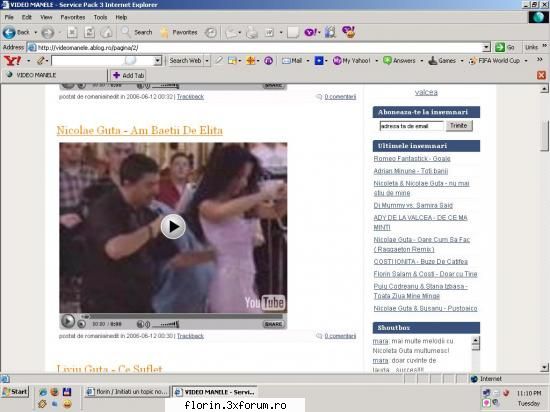Click the Forward navigation arrow
Screen dimensions: 550x412
click(x=48, y=33)
